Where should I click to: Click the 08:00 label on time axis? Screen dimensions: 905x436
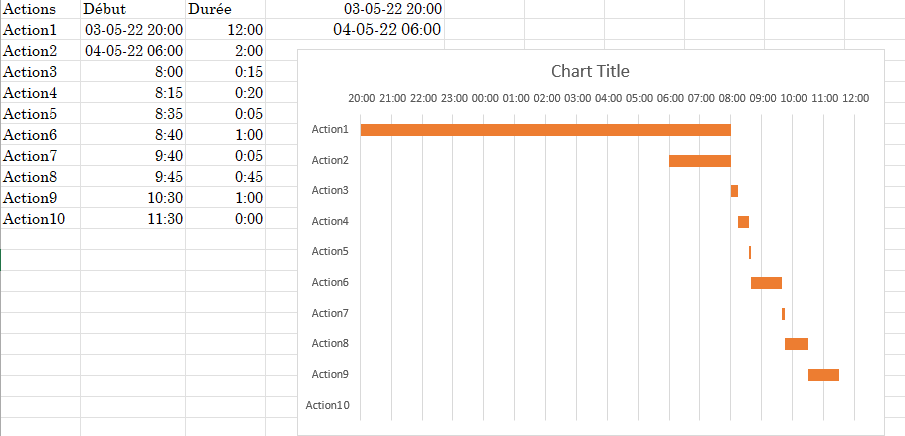pyautogui.click(x=731, y=98)
